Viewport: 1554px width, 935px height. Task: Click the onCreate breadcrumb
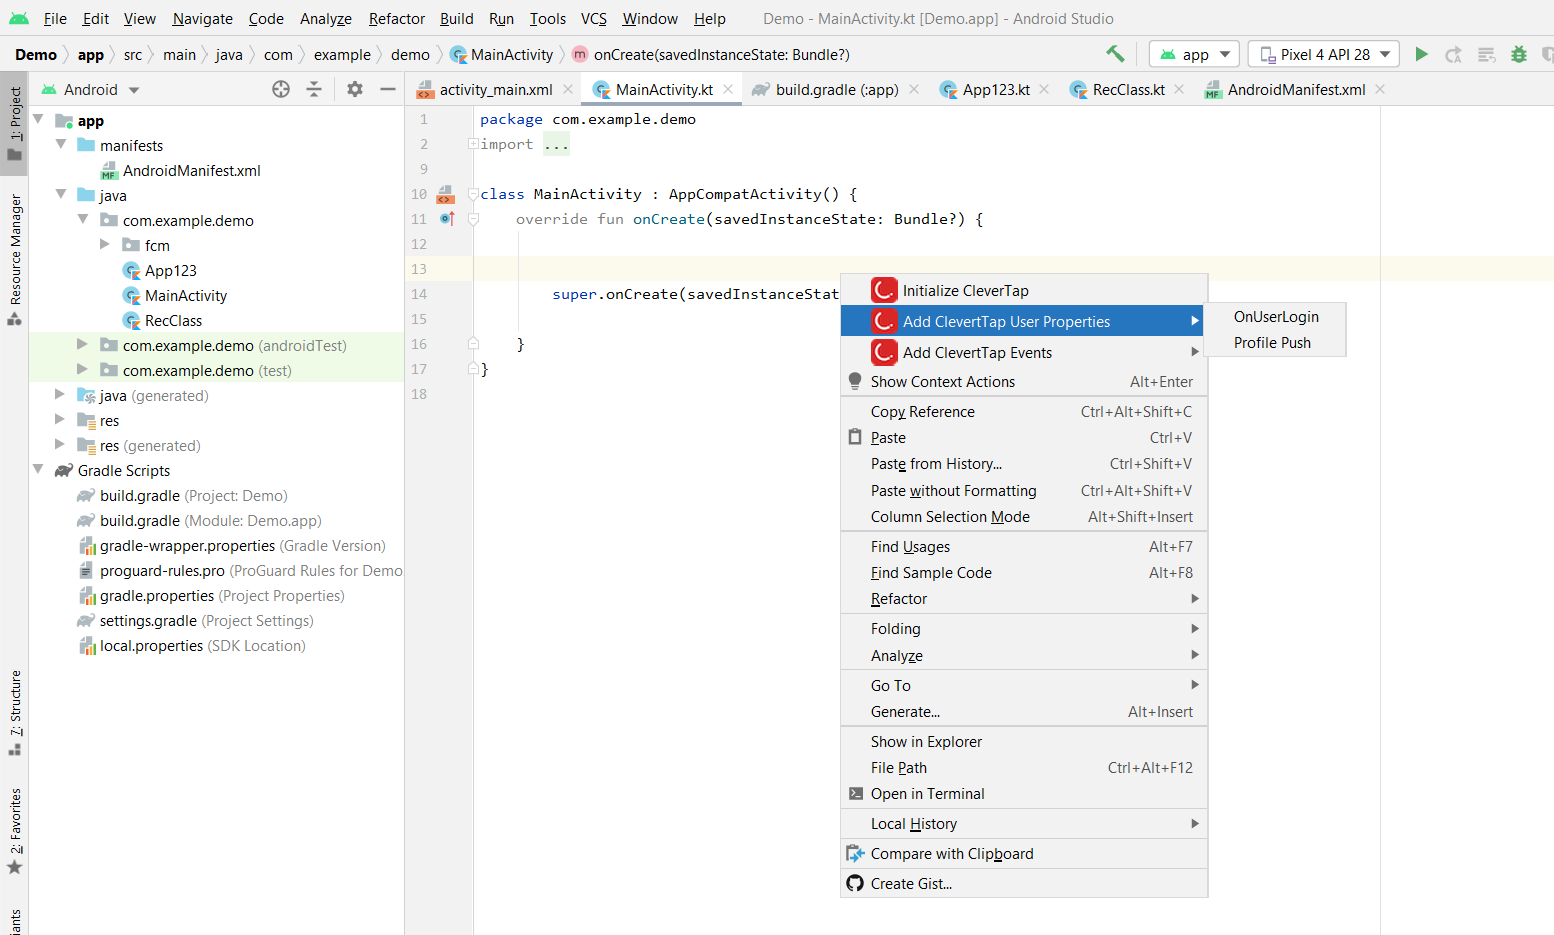[711, 54]
